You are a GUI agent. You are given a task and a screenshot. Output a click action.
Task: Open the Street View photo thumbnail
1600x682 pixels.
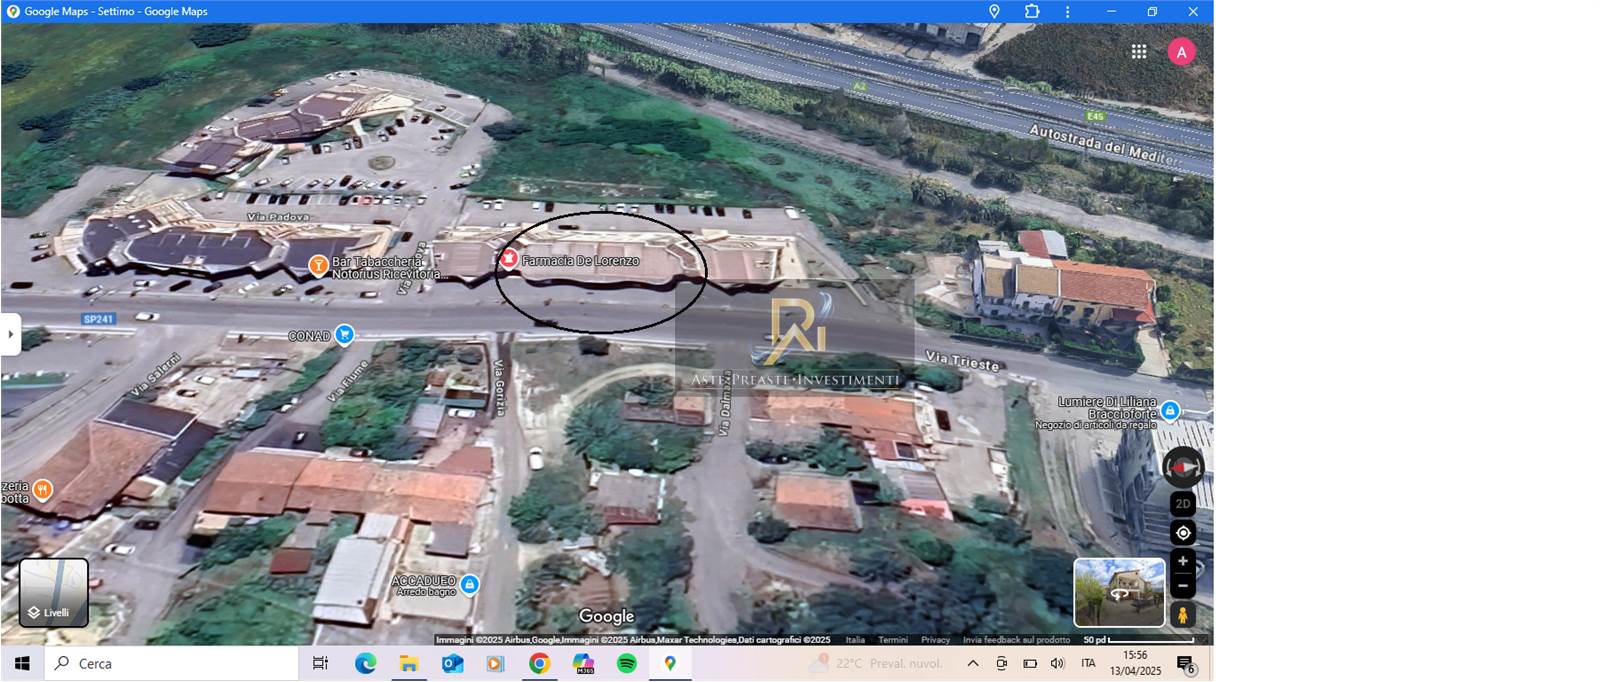pos(1119,592)
